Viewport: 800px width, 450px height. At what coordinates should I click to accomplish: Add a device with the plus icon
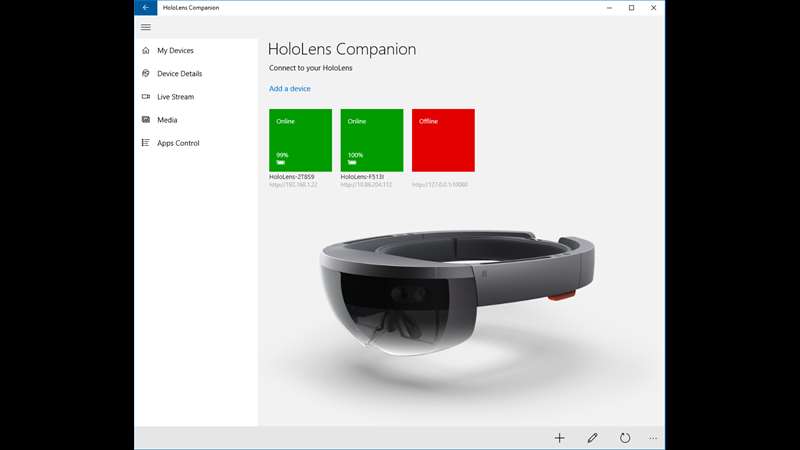[560, 438]
